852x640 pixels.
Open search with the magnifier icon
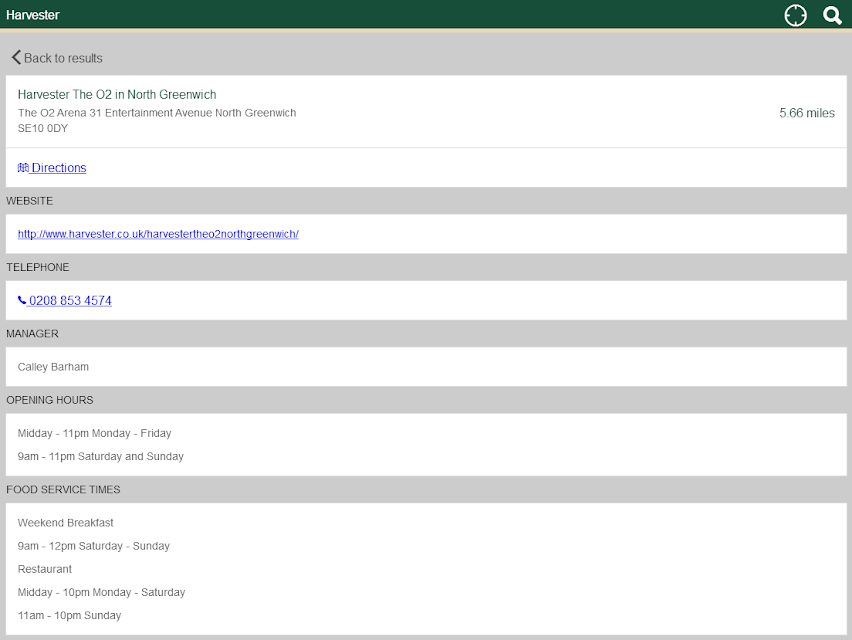pyautogui.click(x=832, y=15)
